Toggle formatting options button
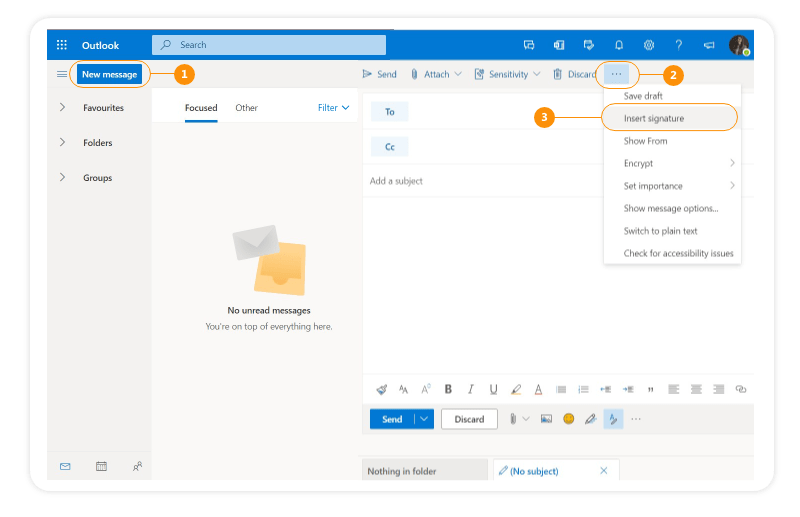800x517 pixels. (x=613, y=419)
